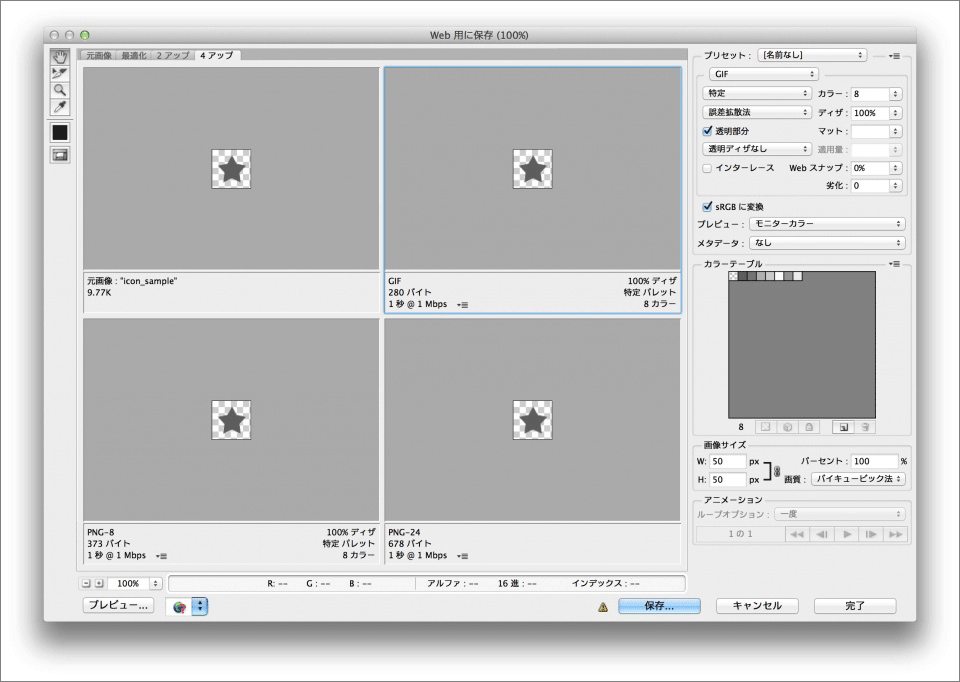Open the 画質 dropdown showing バイキュービック法
Viewport: 960px width, 682px height.
pyautogui.click(x=858, y=479)
